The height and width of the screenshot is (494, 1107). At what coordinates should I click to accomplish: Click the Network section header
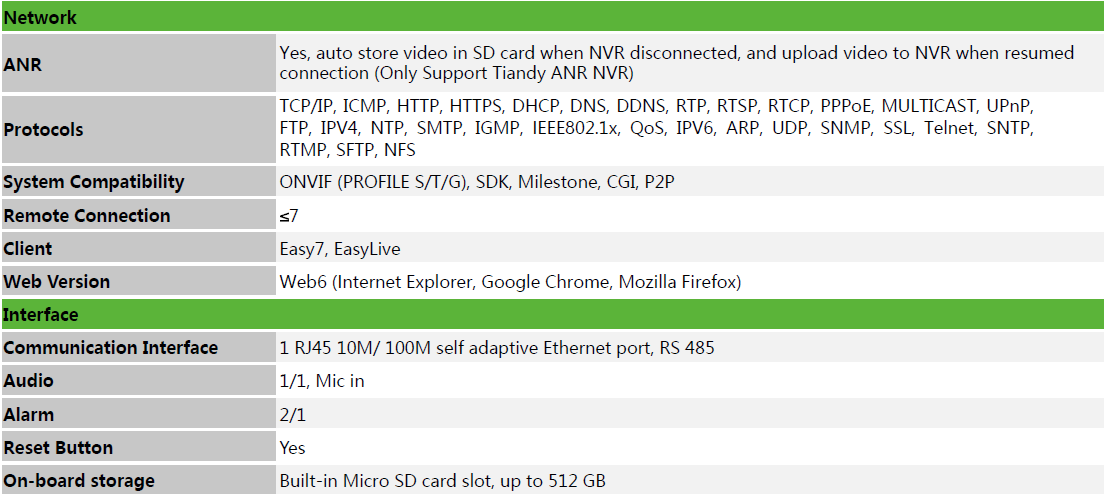(553, 17)
